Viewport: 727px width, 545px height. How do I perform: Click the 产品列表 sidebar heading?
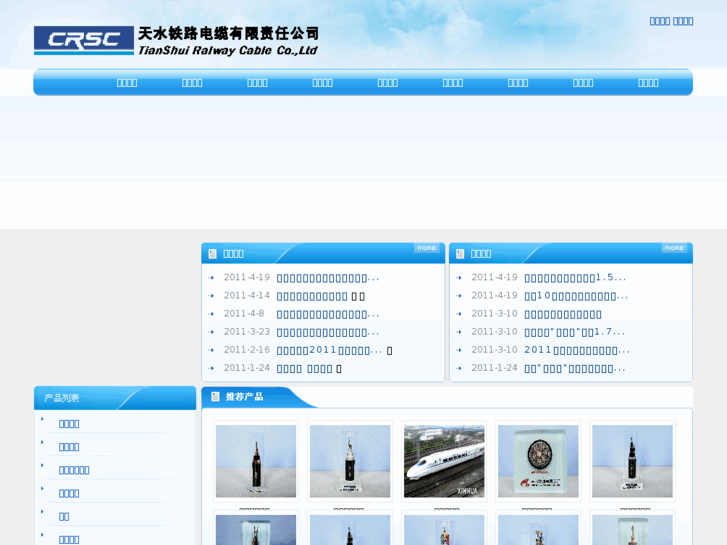tap(62, 398)
